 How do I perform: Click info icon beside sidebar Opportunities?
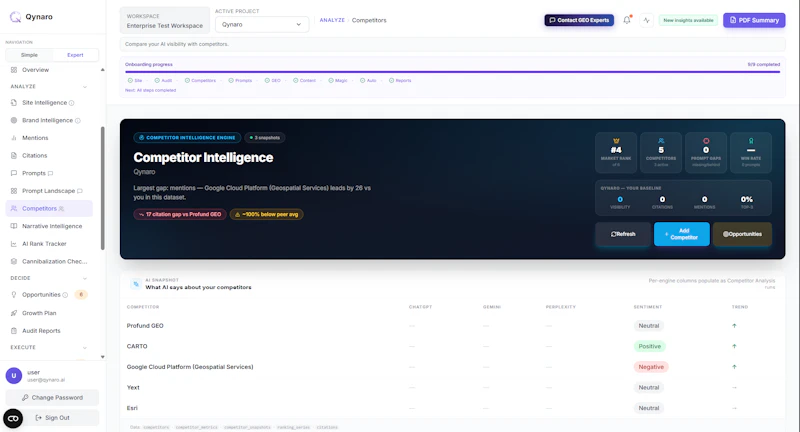click(65, 295)
